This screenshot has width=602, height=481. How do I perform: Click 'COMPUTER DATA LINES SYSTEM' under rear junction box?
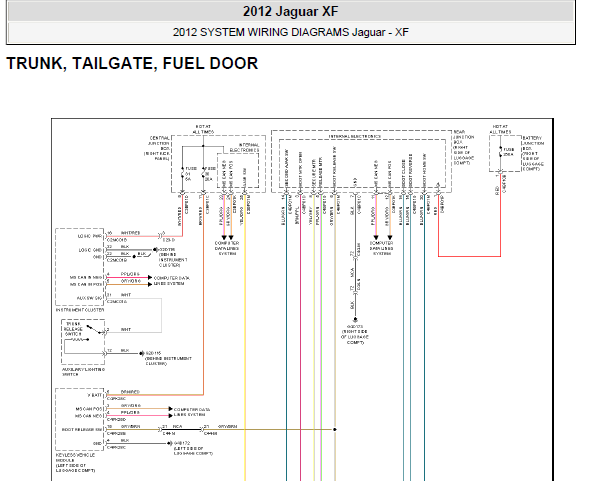coord(382,248)
